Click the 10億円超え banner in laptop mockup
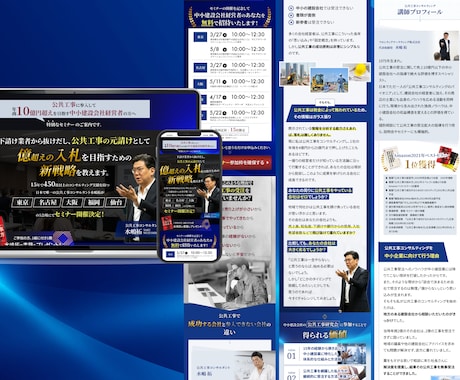 (75, 109)
